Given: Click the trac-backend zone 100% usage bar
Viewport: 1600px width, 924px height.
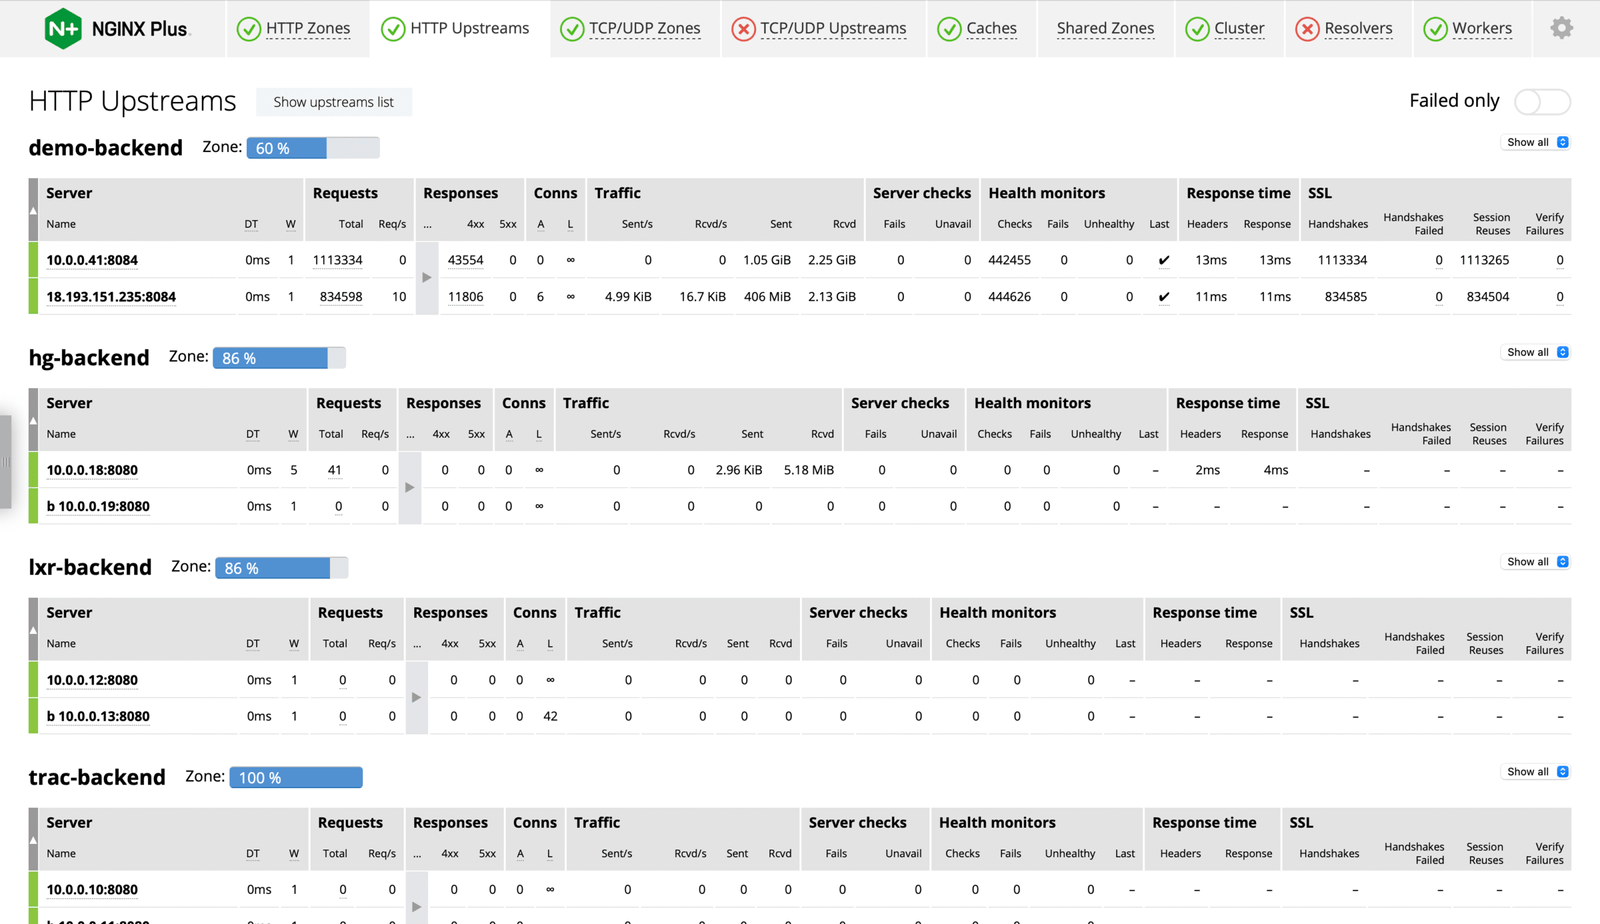Looking at the screenshot, I should (x=296, y=778).
